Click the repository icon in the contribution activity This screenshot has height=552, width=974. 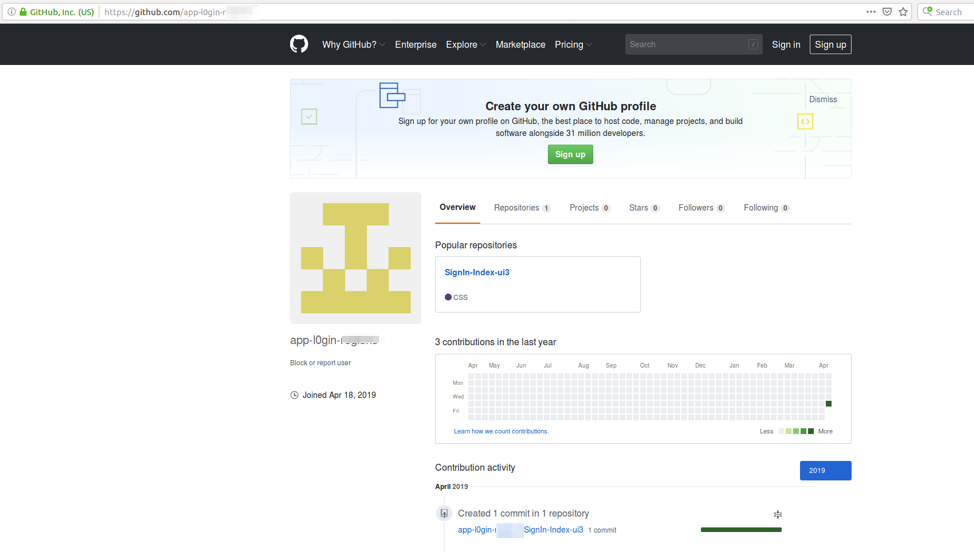point(444,514)
